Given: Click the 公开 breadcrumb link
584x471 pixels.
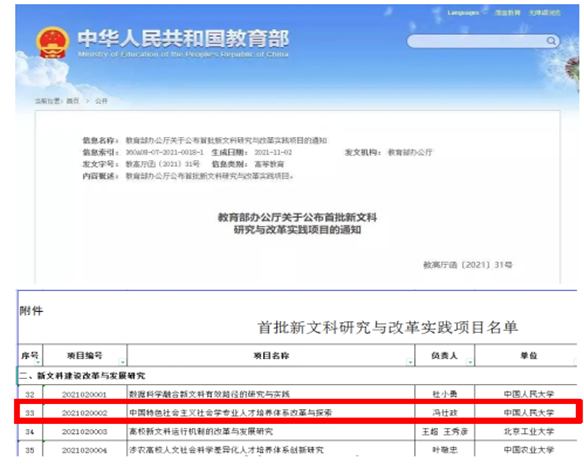Looking at the screenshot, I should pyautogui.click(x=101, y=101).
